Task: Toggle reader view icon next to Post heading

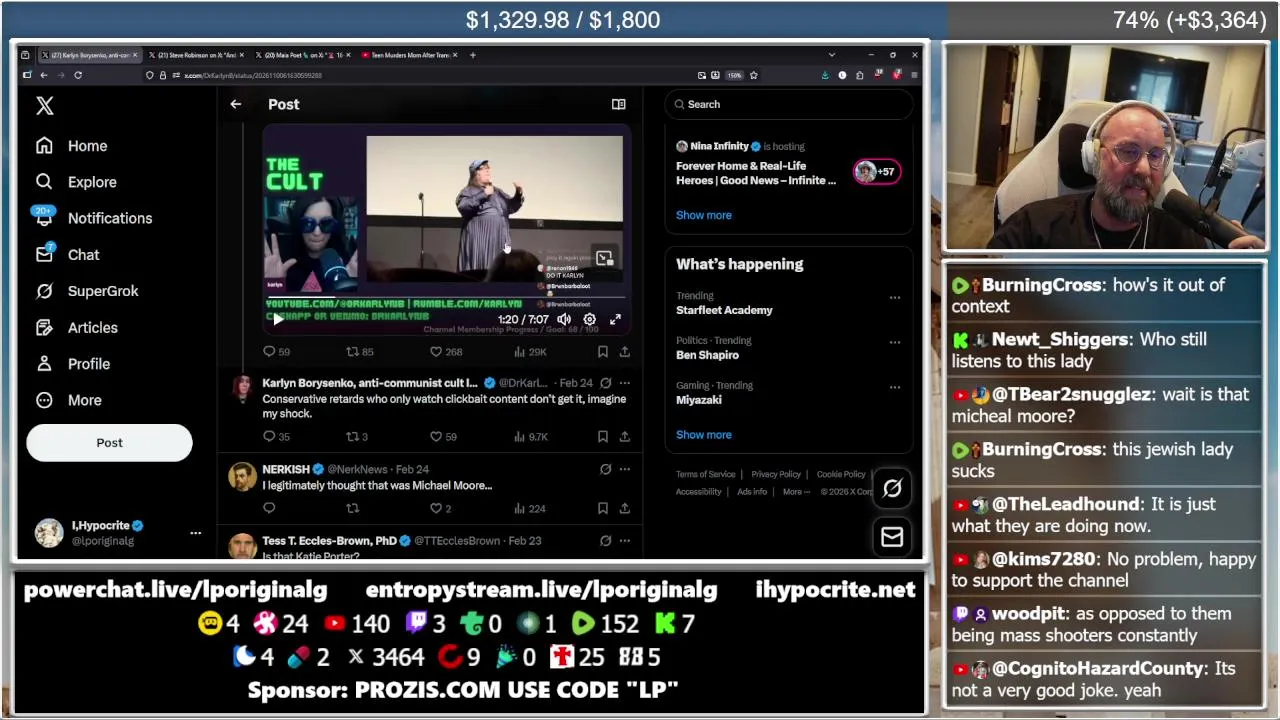Action: (x=618, y=104)
